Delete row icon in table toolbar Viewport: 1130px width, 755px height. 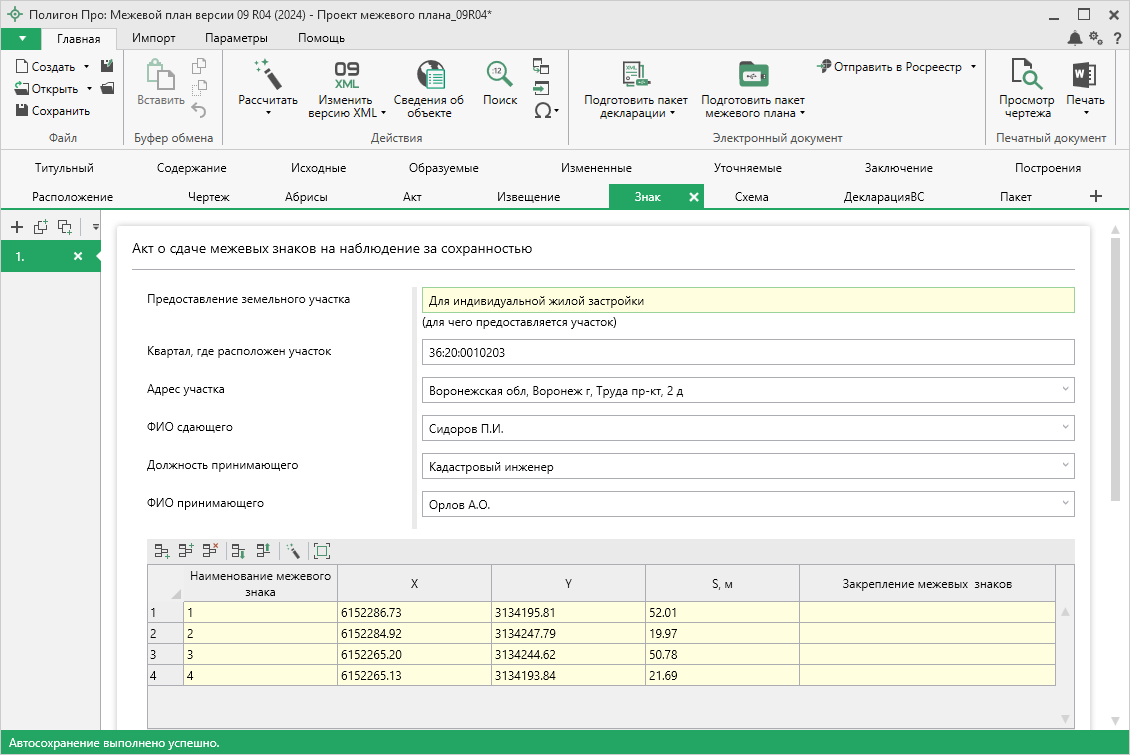tap(210, 550)
